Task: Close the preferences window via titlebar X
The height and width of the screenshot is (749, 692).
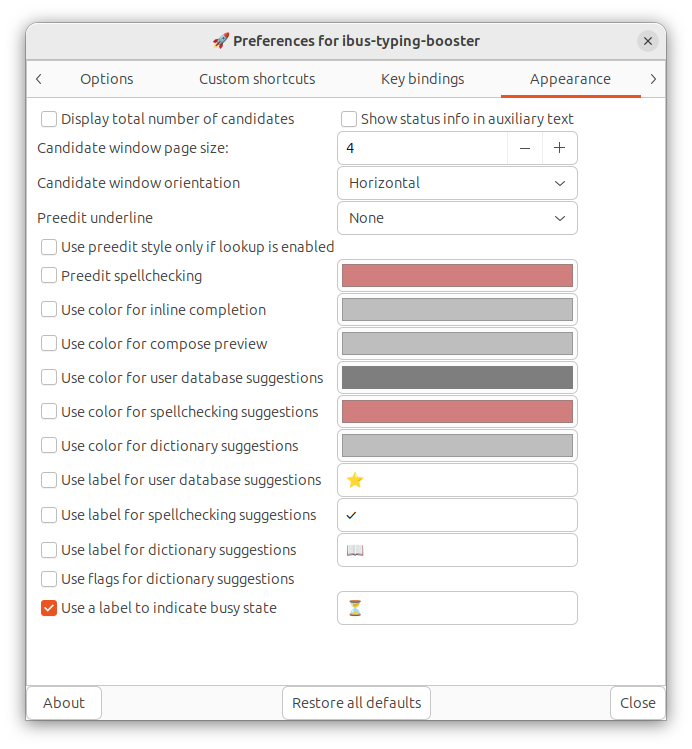Action: click(x=648, y=41)
